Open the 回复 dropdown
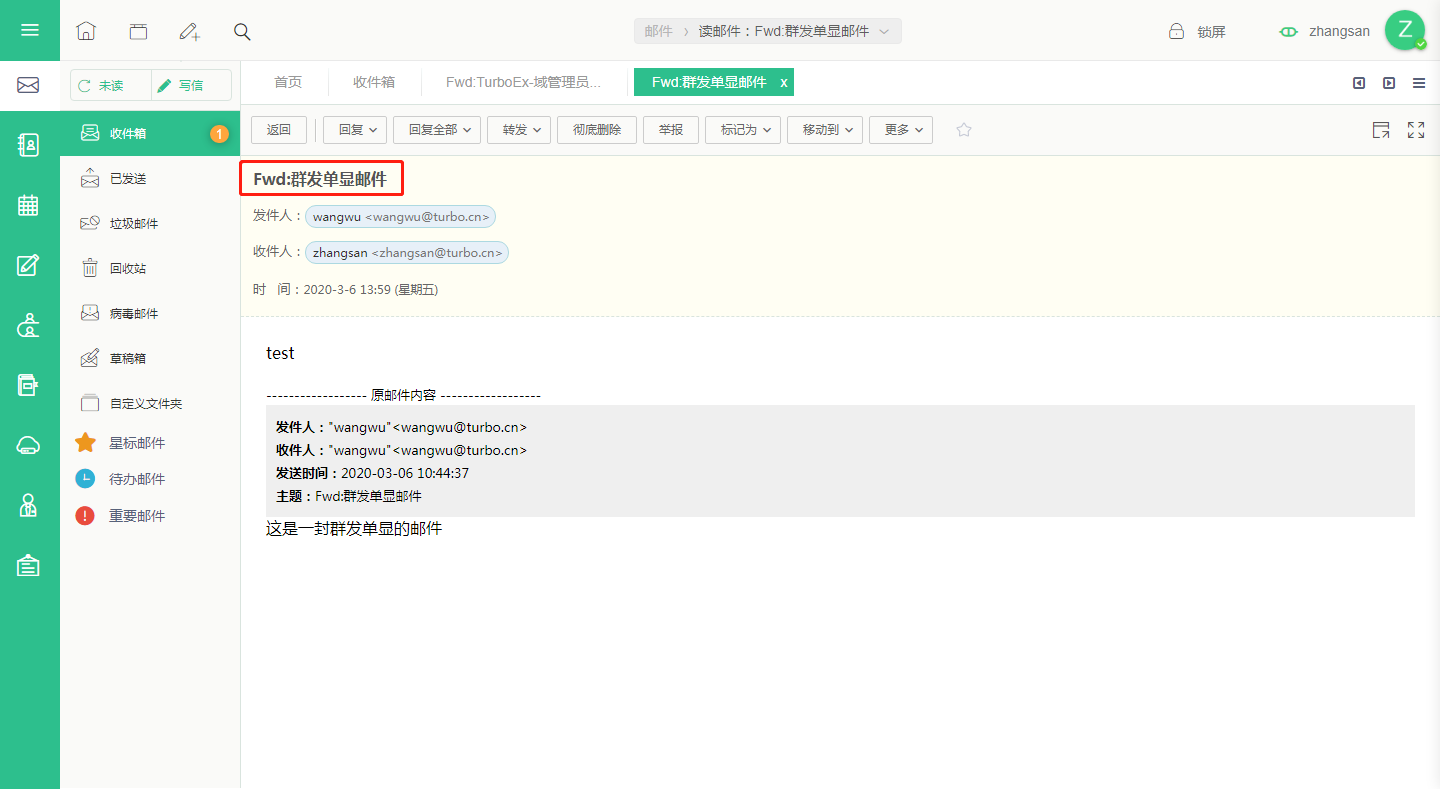This screenshot has width=1440, height=789. pos(355,130)
